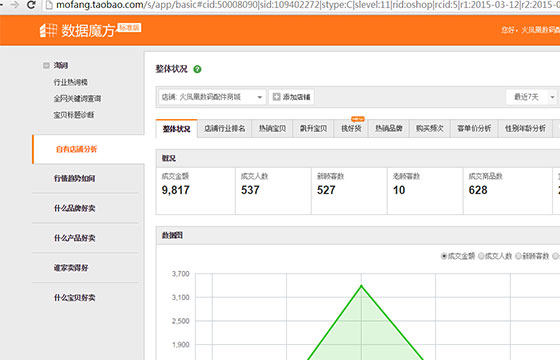The image size is (560, 360).
Task: Select the 成交金额 radio button
Action: (444, 256)
